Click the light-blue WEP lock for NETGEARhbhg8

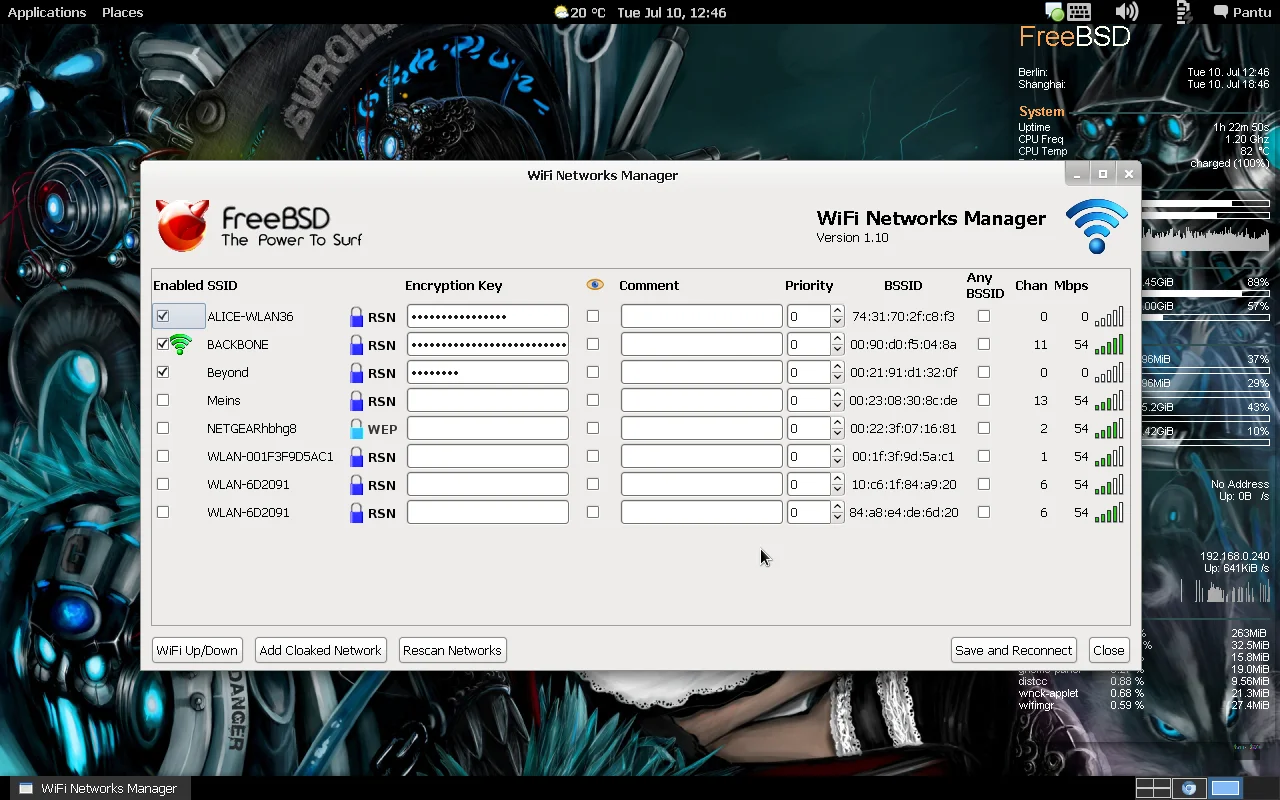tap(356, 429)
